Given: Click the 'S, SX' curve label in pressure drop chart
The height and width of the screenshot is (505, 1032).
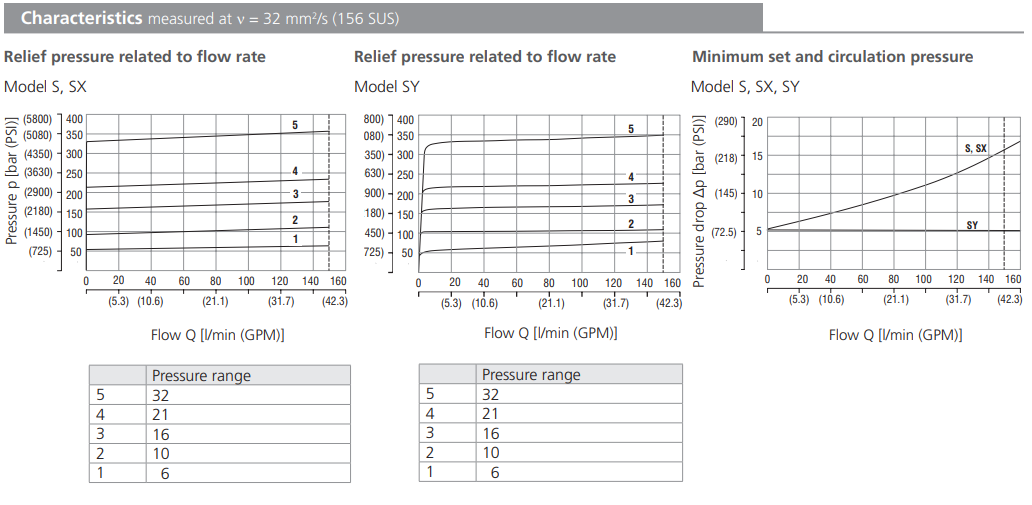Looking at the screenshot, I should (x=975, y=148).
